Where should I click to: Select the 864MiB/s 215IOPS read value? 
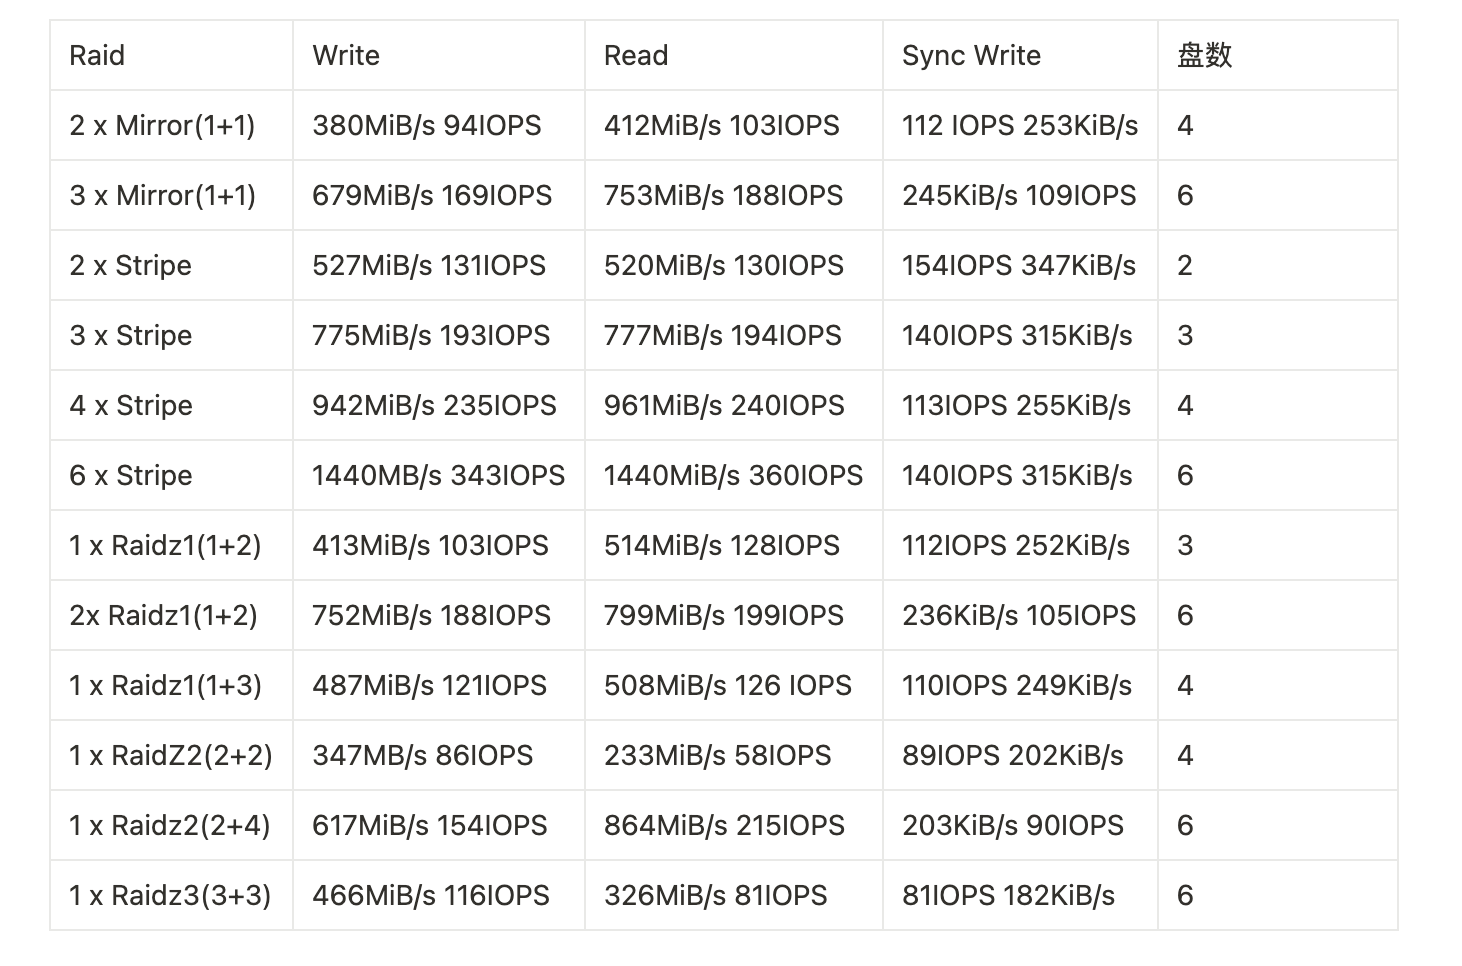point(724,826)
